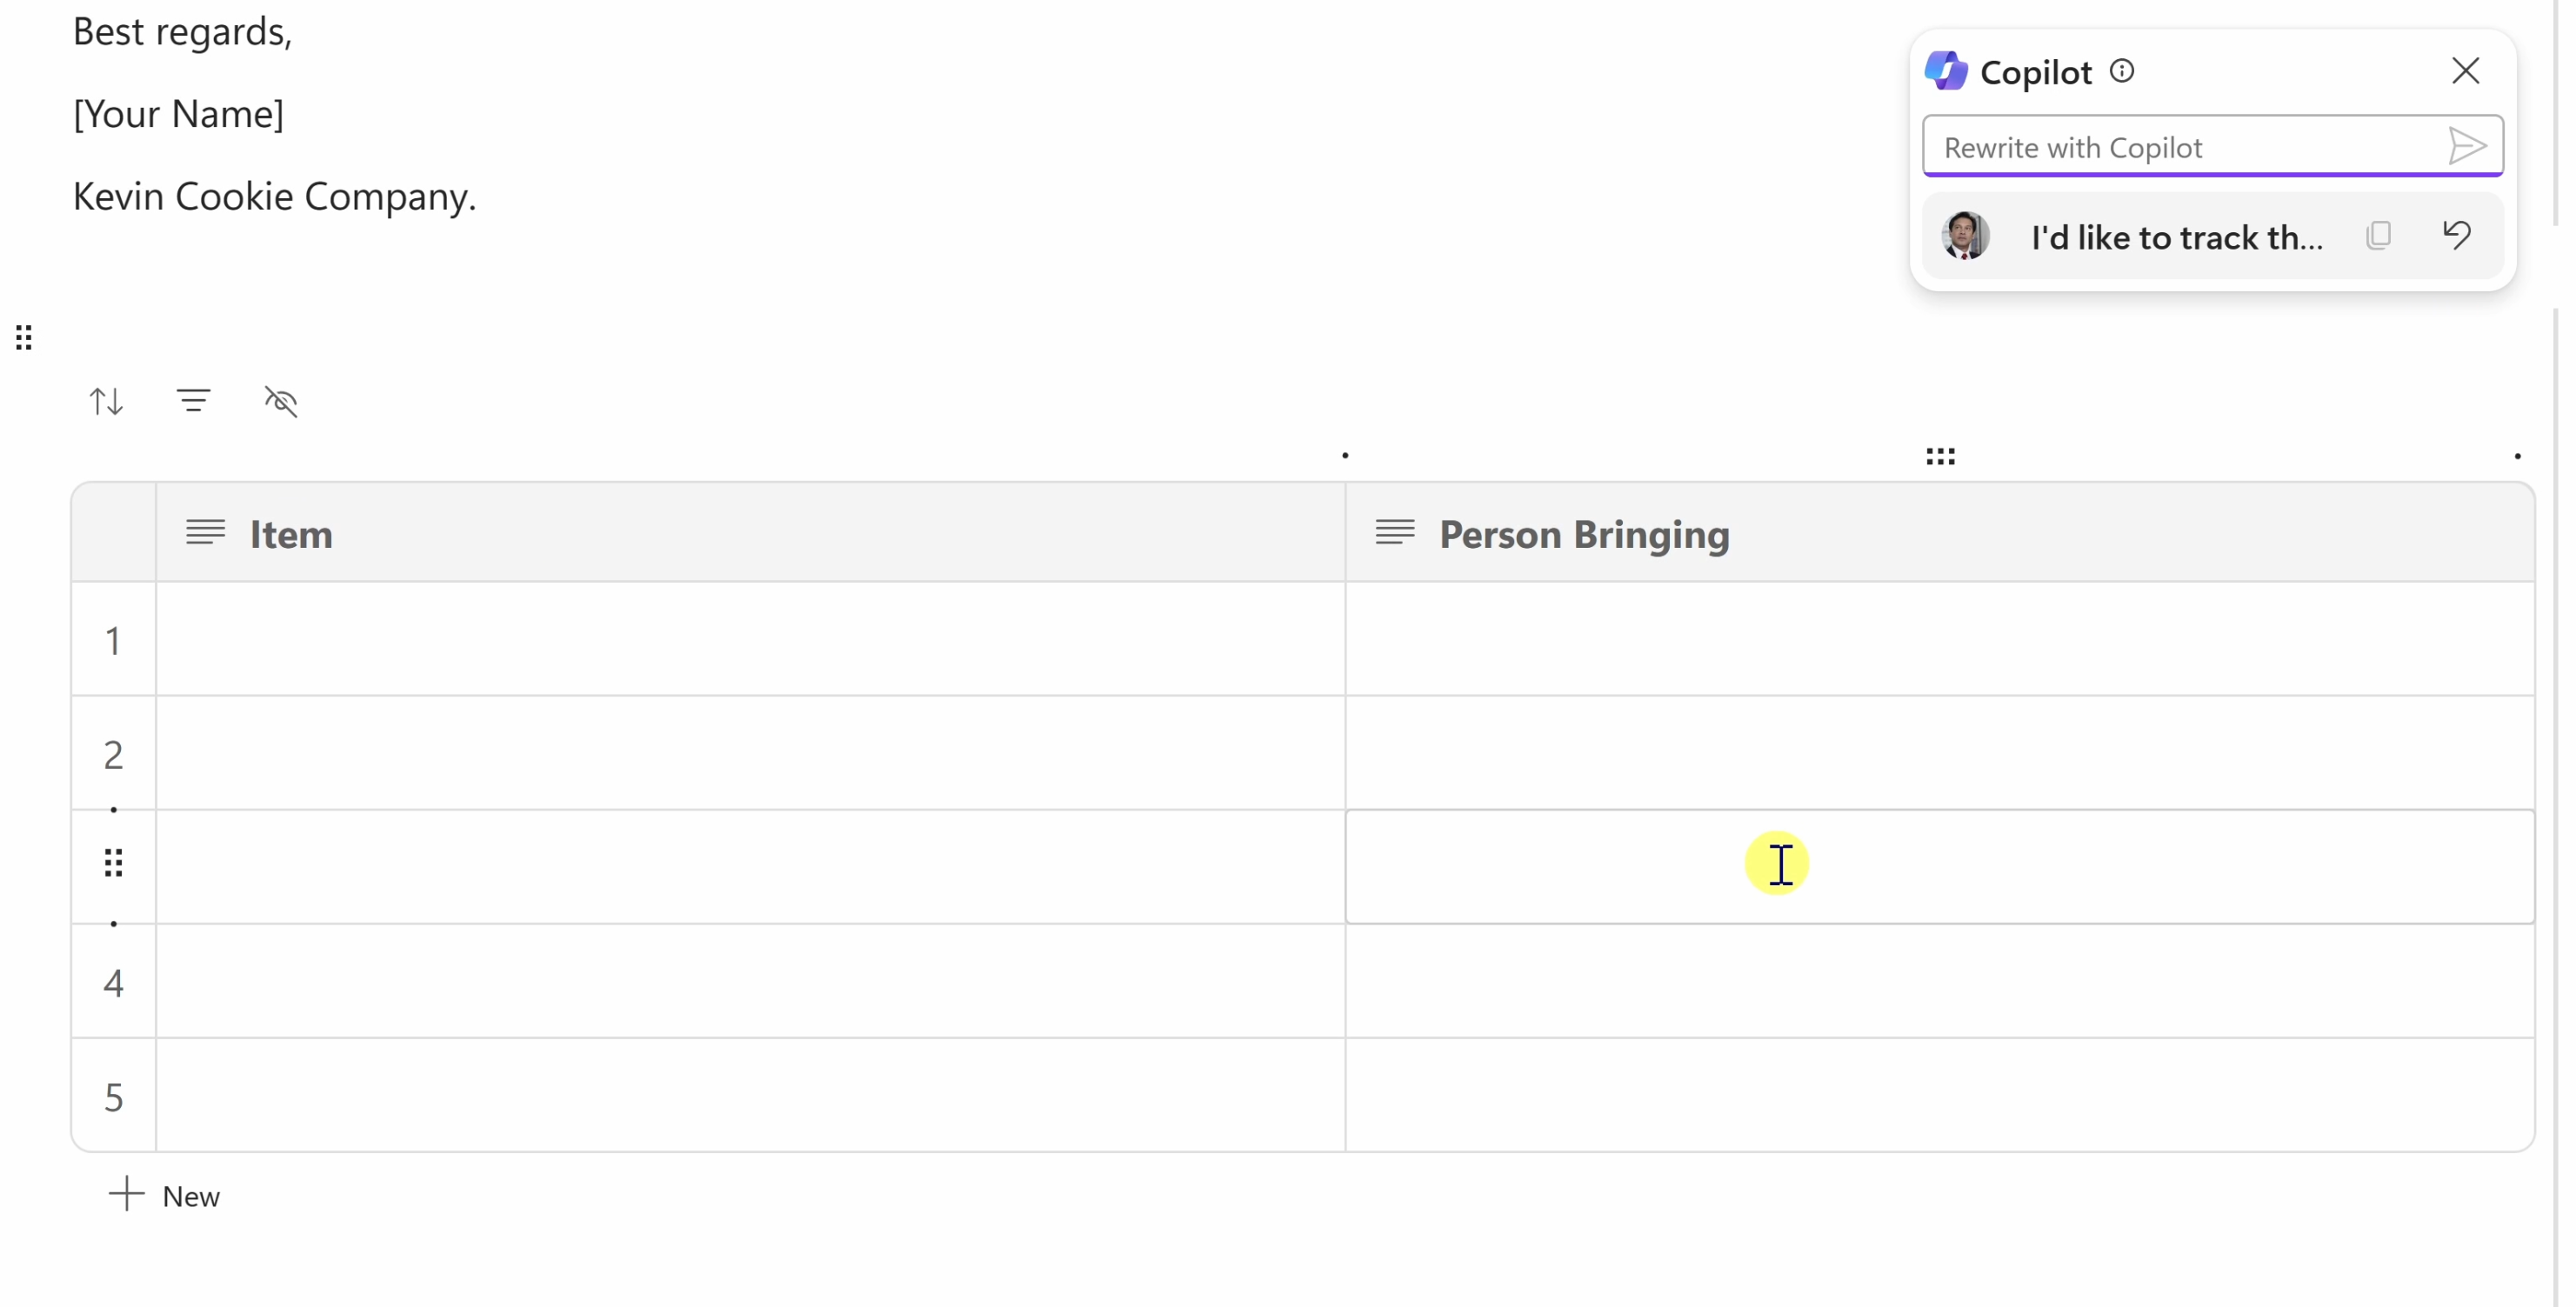Copy the Copilot prompt text
The image size is (2576, 1307).
pos(2378,235)
